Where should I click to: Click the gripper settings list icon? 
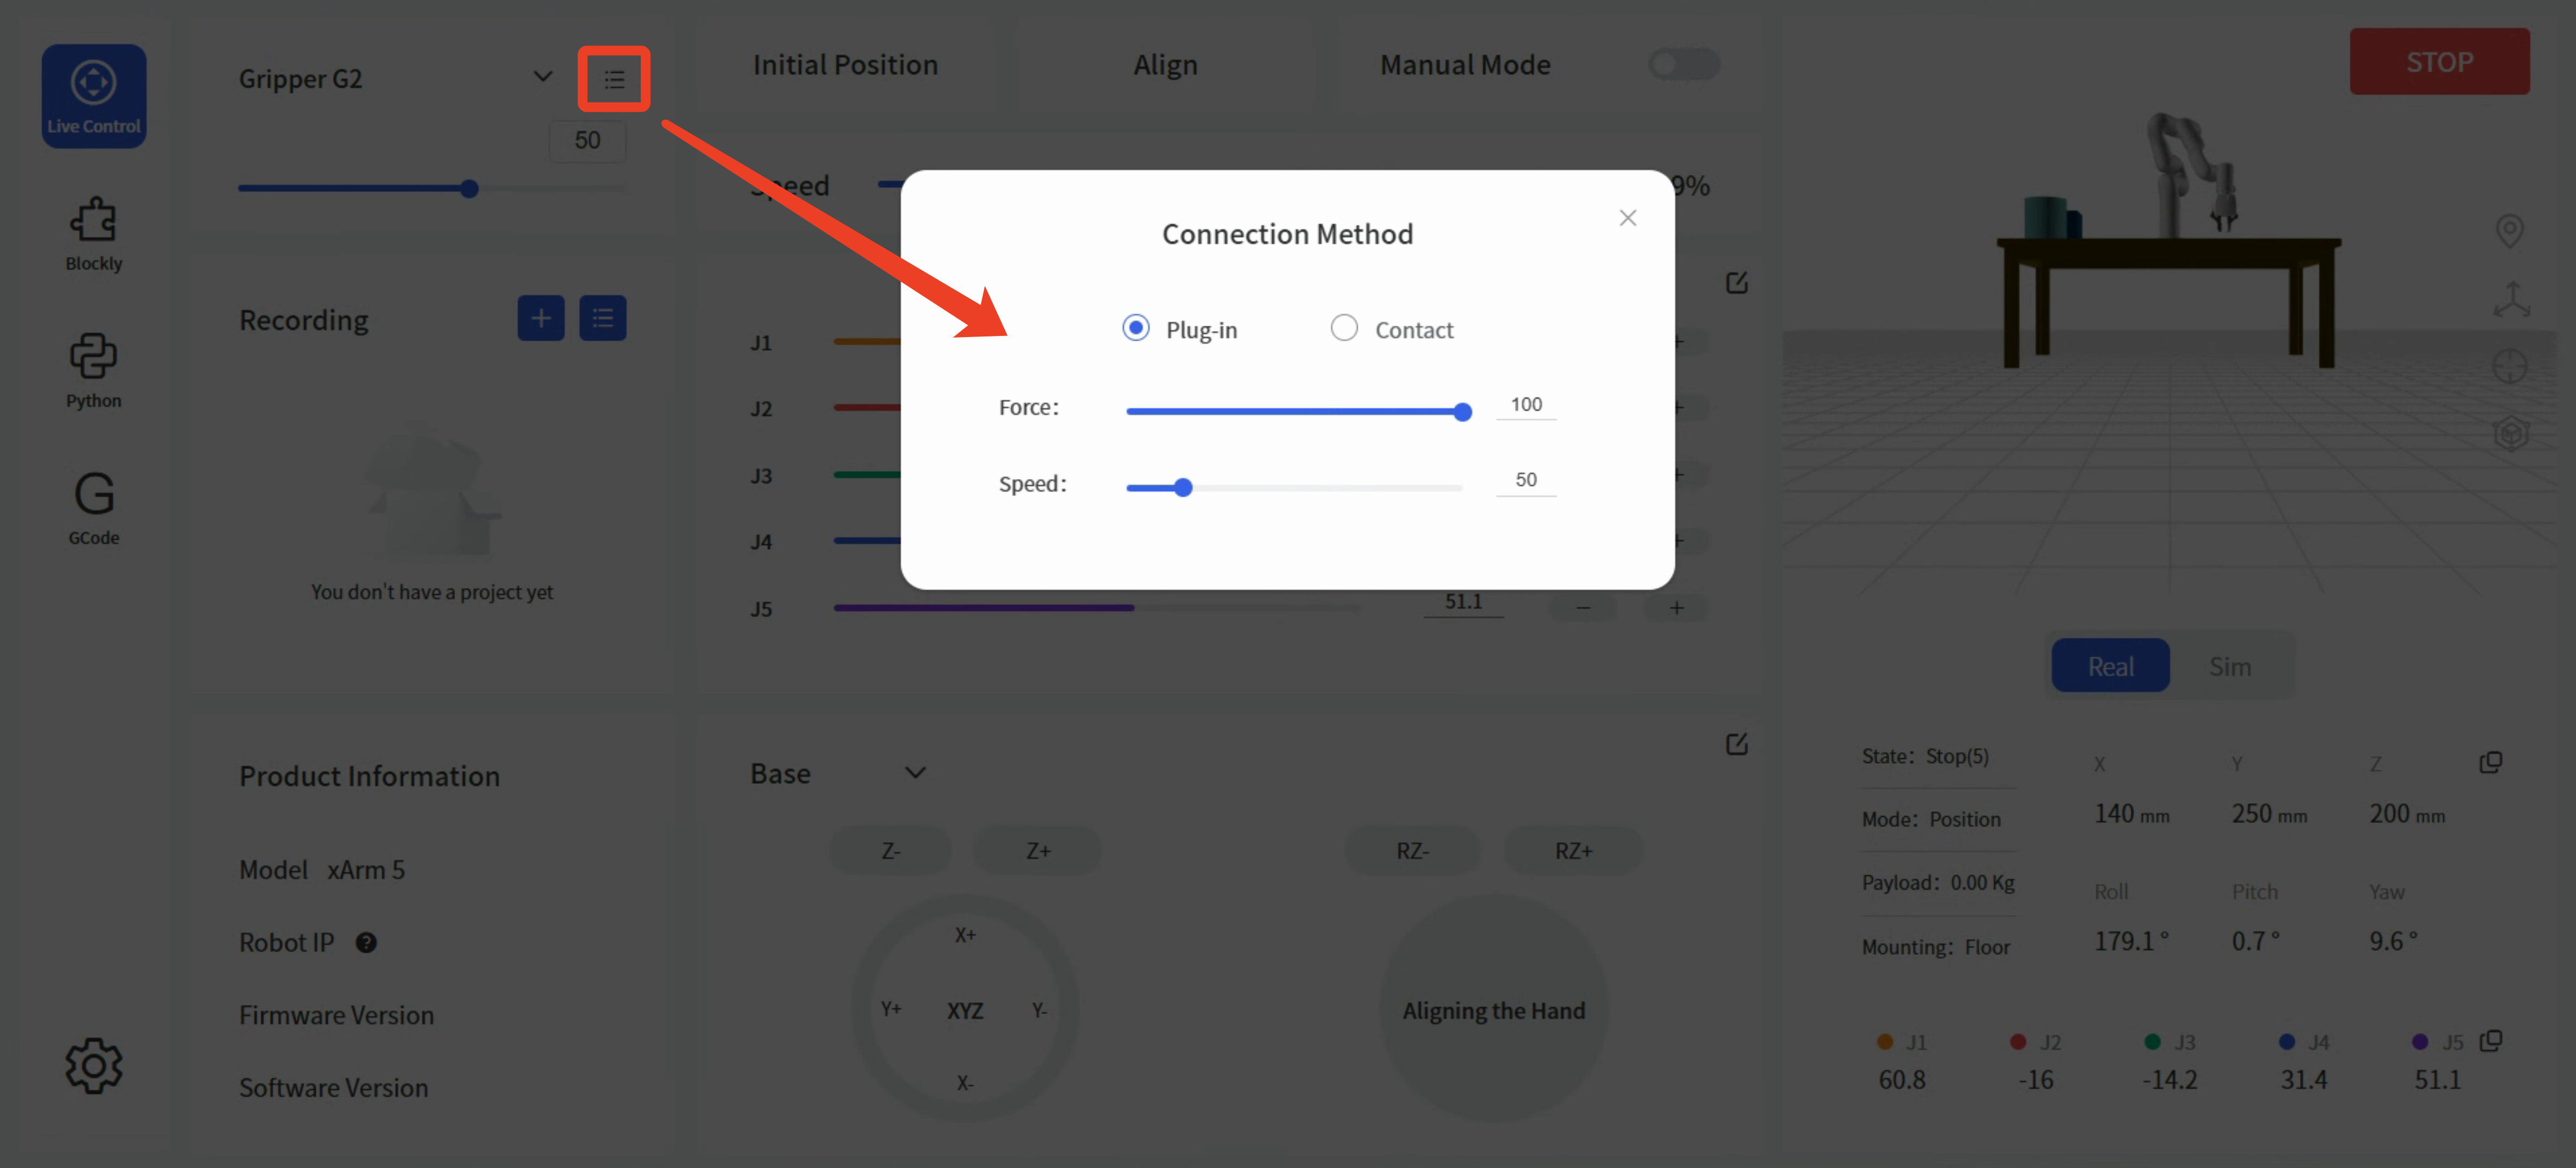point(614,79)
